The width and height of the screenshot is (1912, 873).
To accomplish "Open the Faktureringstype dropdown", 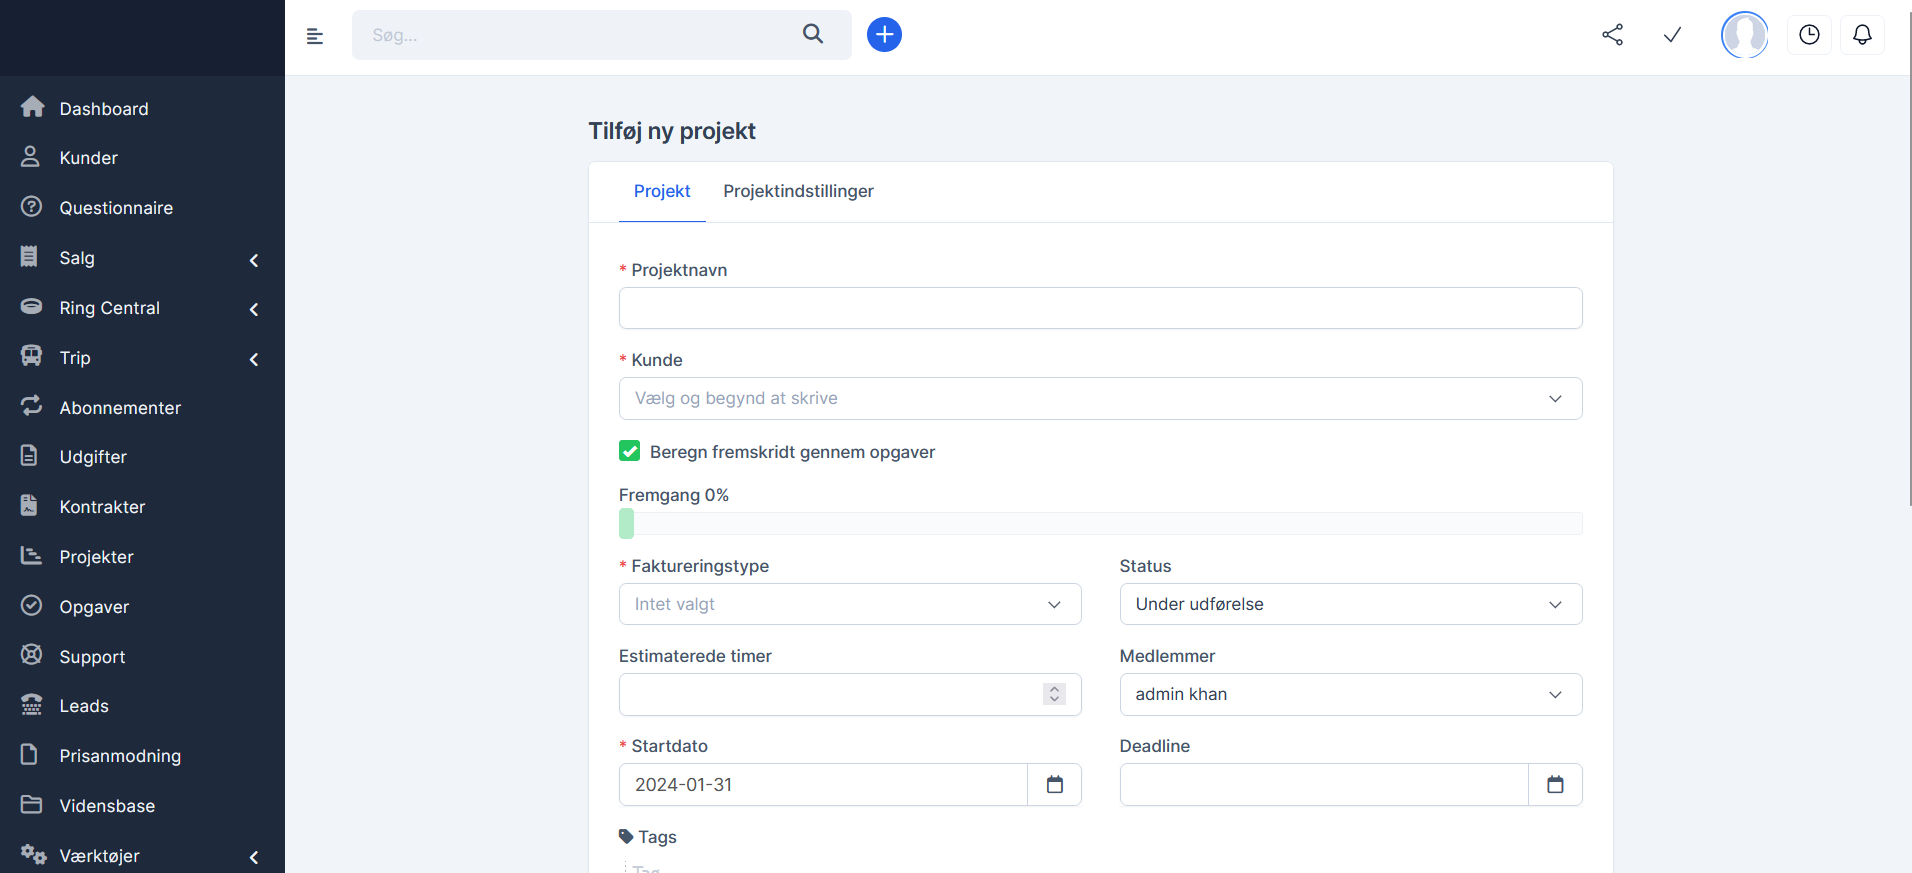I will point(850,604).
